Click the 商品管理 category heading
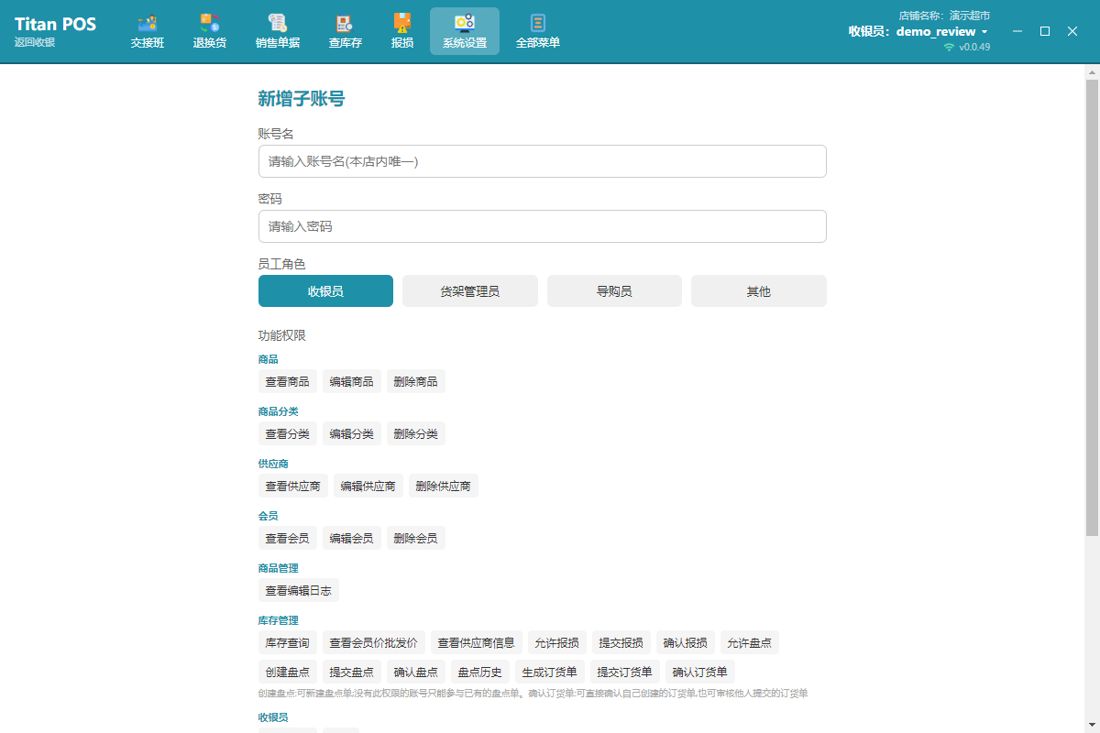 [278, 568]
